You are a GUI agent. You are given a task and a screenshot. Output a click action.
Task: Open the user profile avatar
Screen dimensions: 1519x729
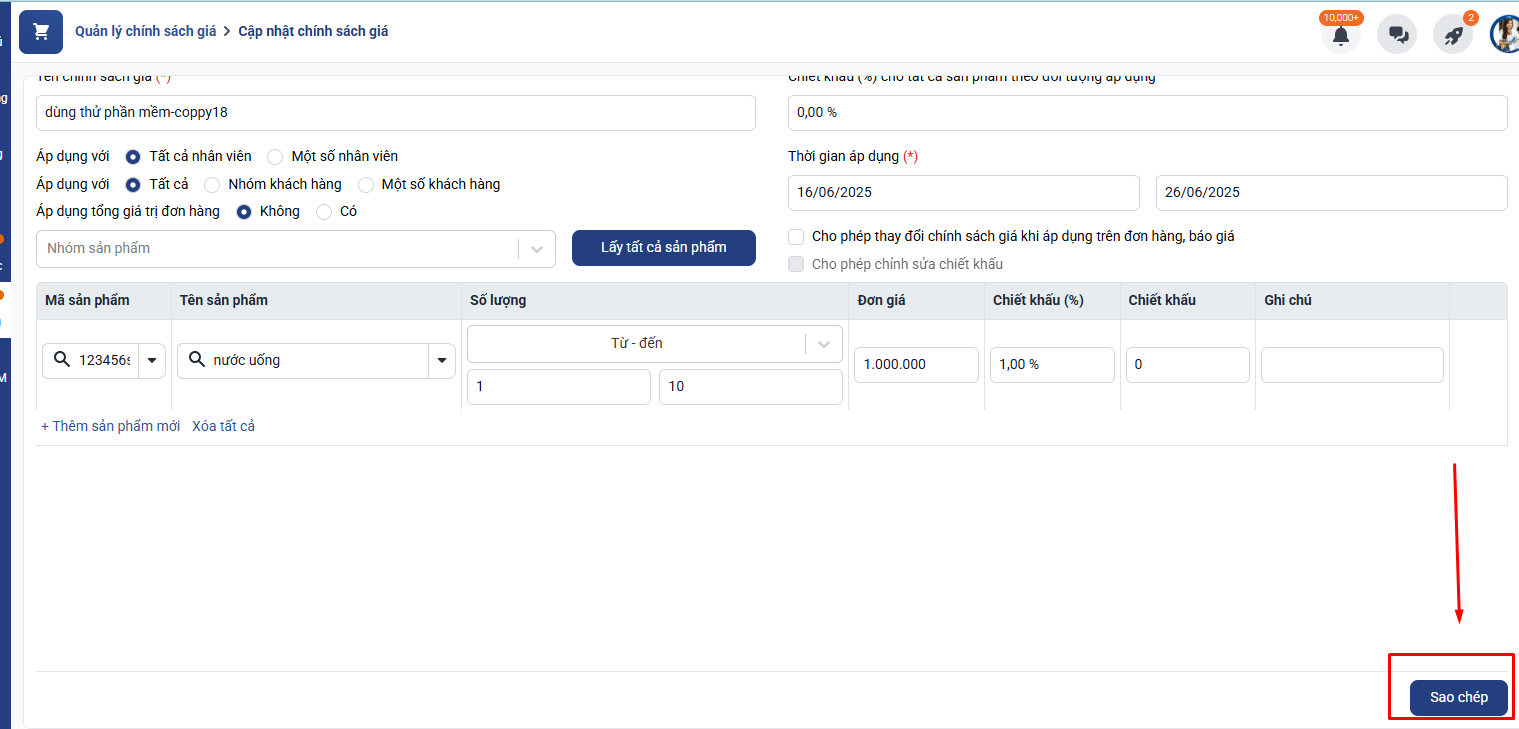[1504, 34]
